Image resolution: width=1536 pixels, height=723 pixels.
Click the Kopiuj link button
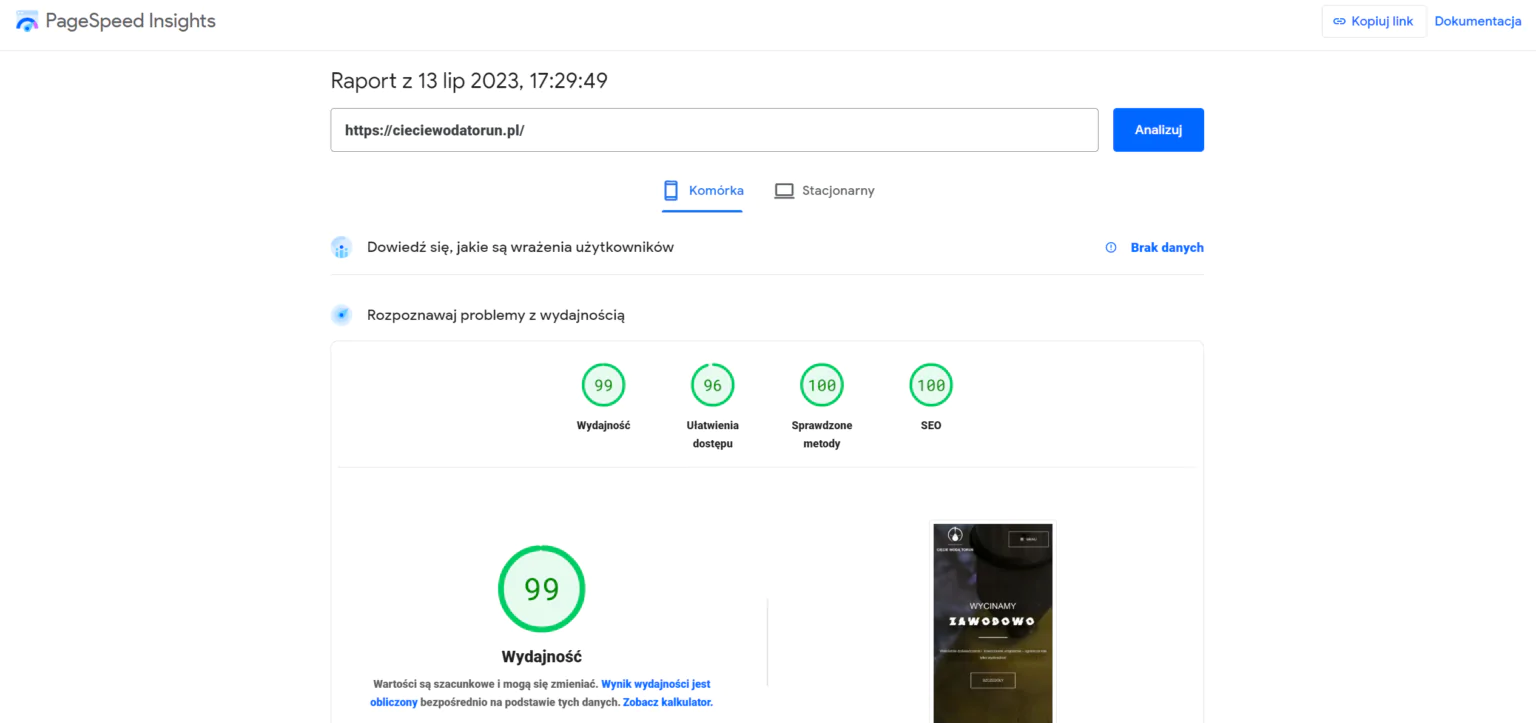(x=1373, y=21)
